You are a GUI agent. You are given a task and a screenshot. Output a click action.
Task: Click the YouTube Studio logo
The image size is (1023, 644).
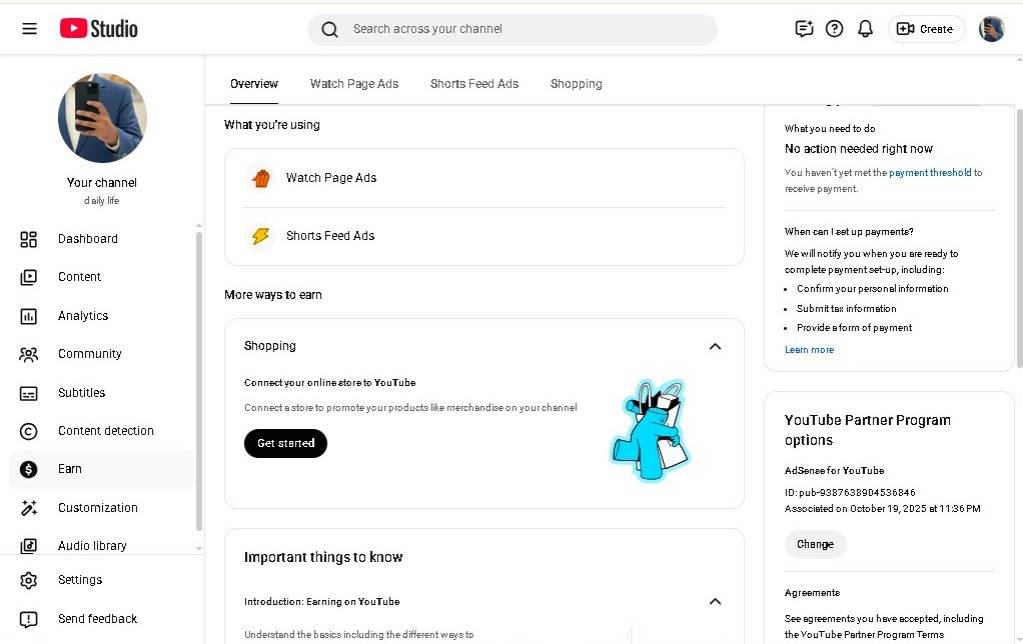(x=99, y=29)
